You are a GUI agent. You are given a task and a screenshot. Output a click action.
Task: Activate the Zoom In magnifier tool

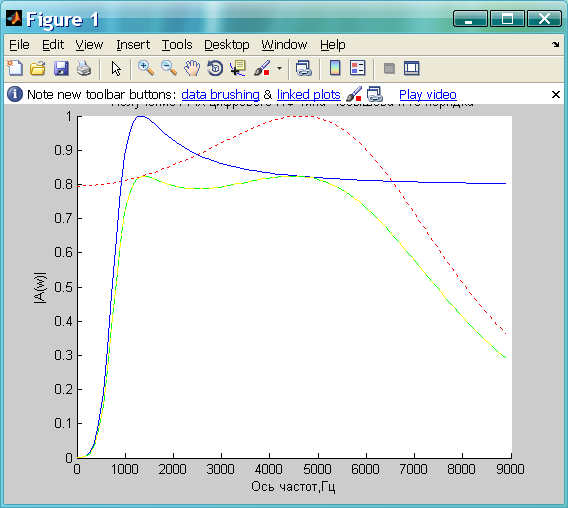(146, 68)
